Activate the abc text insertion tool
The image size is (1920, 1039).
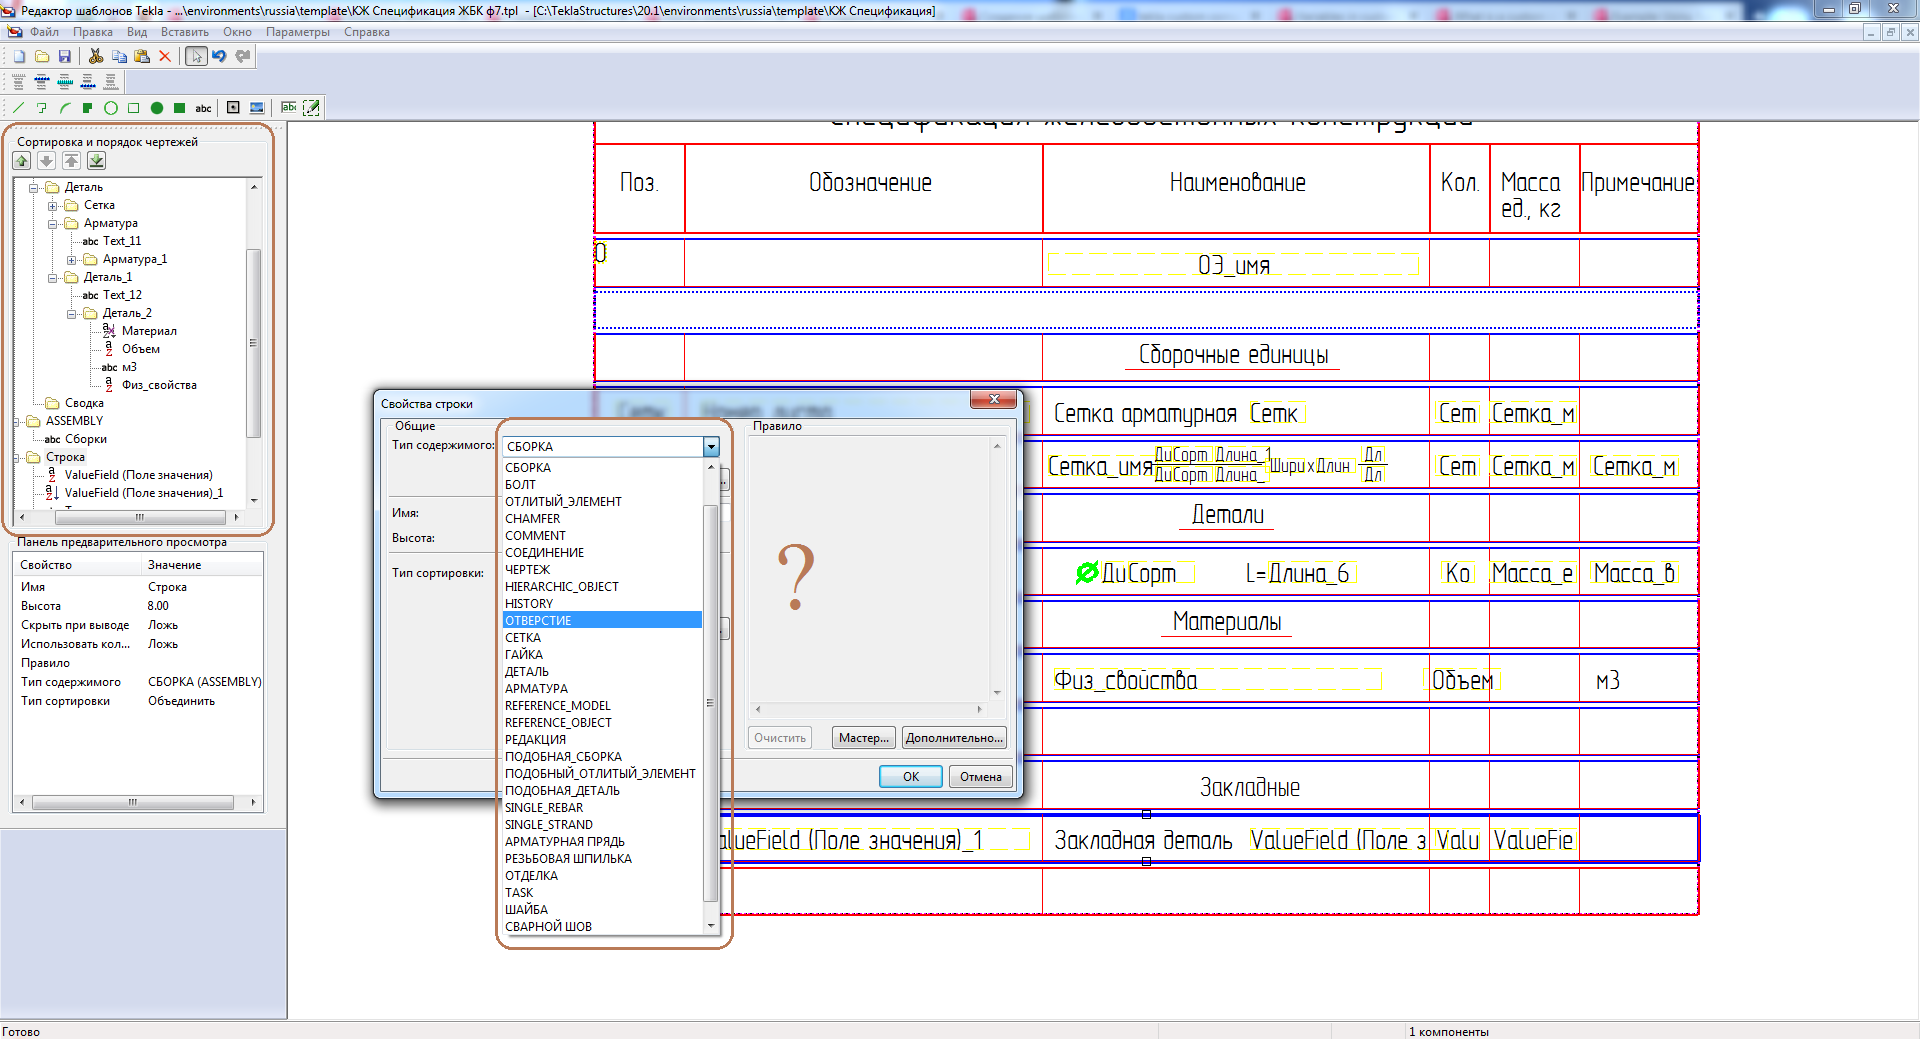tap(203, 108)
